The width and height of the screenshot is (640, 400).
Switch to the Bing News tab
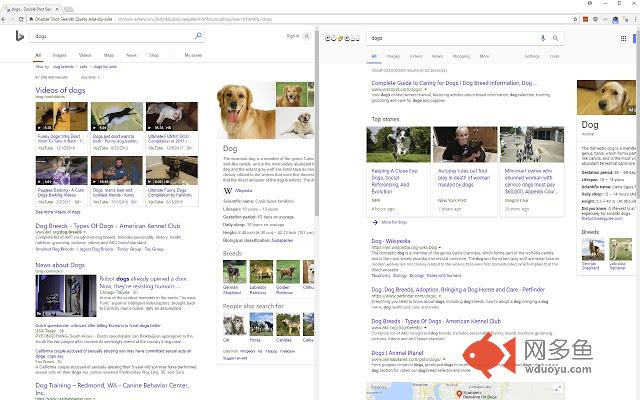pos(131,55)
